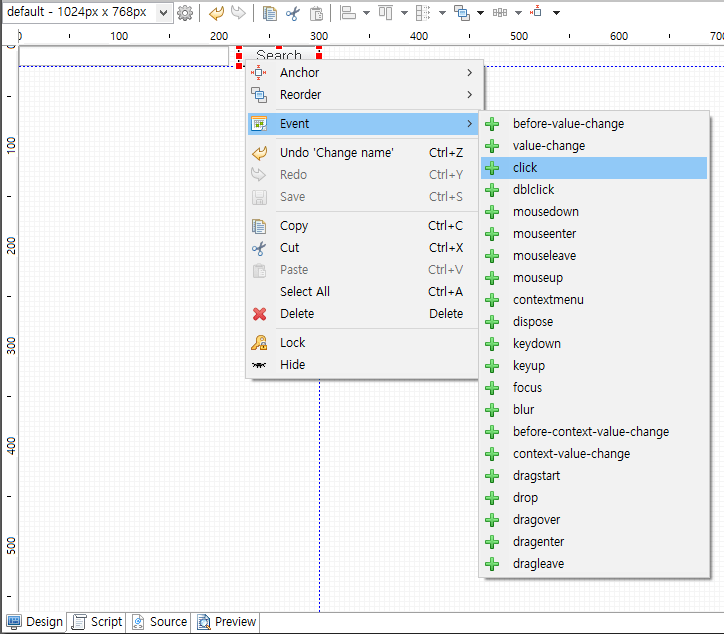Add the value-change event via plus icon
Viewport: 724px width, 634px height.
pos(492,146)
